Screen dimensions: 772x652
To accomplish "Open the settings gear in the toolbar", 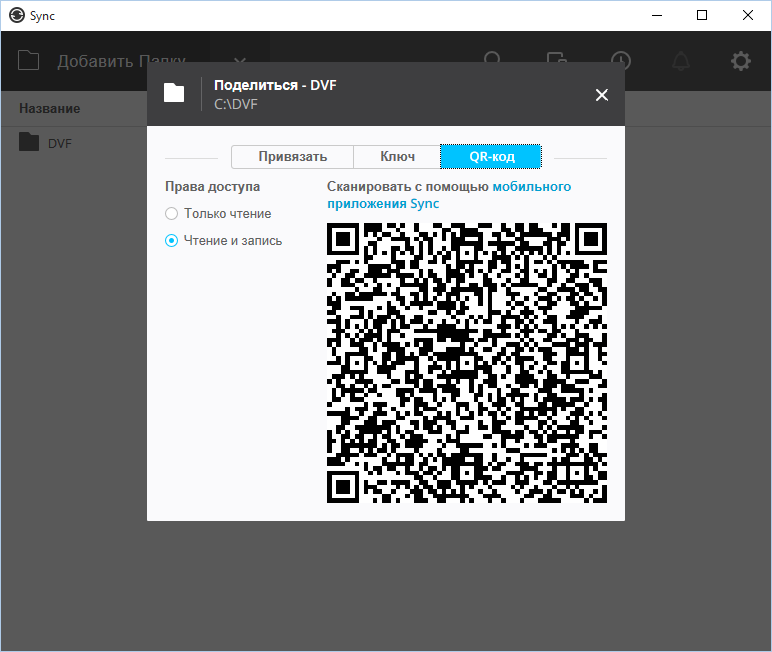I will click(x=740, y=61).
